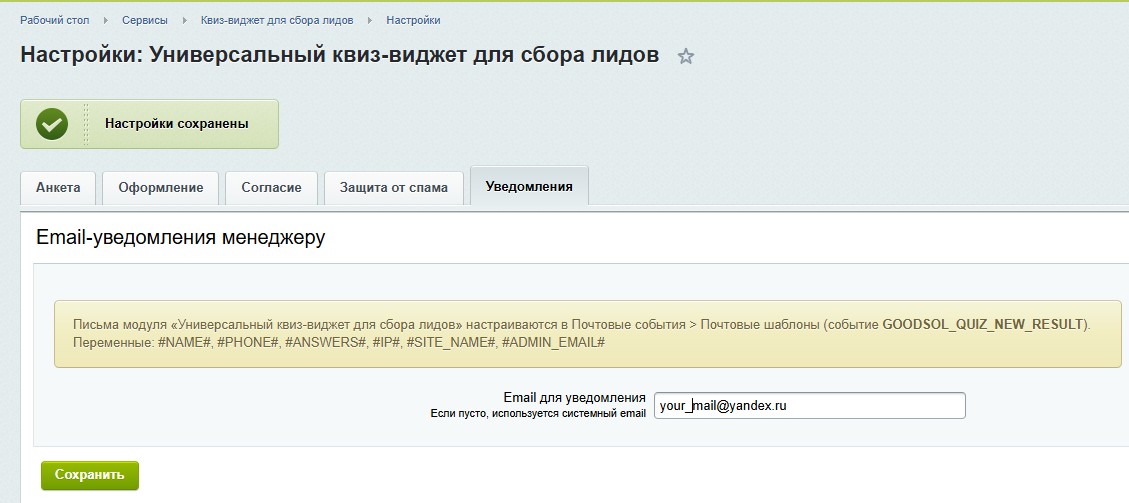Navigate to Рабочий стол breadcrumb
This screenshot has width=1129, height=503.
coord(55,20)
